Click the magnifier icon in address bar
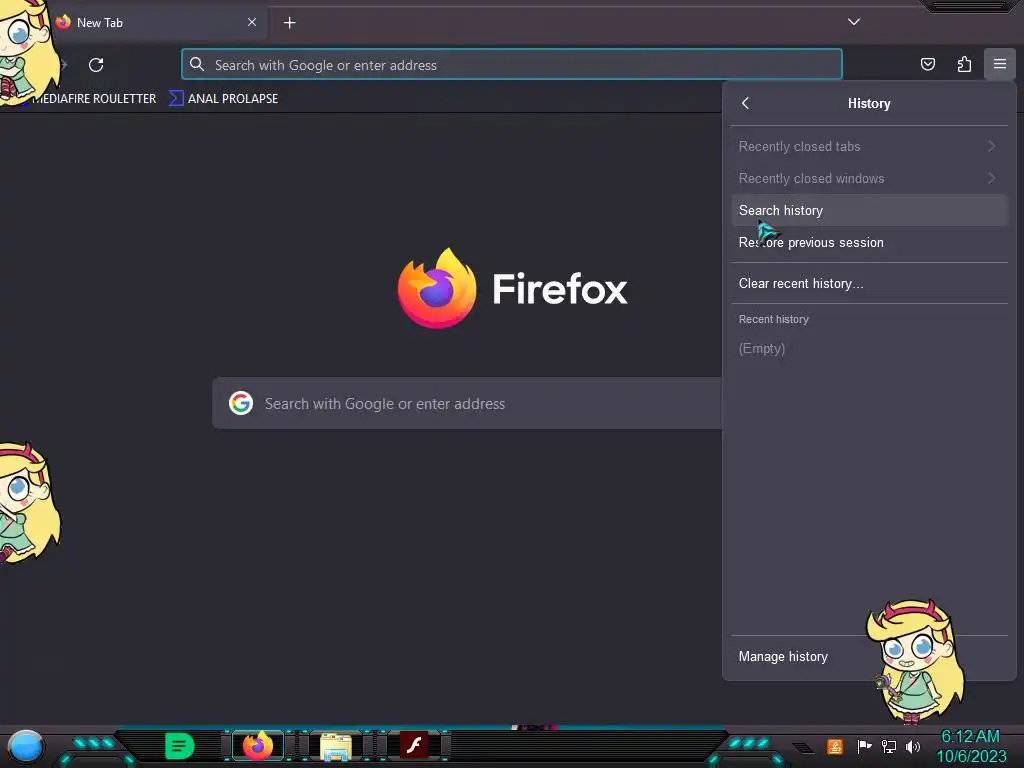 point(197,64)
